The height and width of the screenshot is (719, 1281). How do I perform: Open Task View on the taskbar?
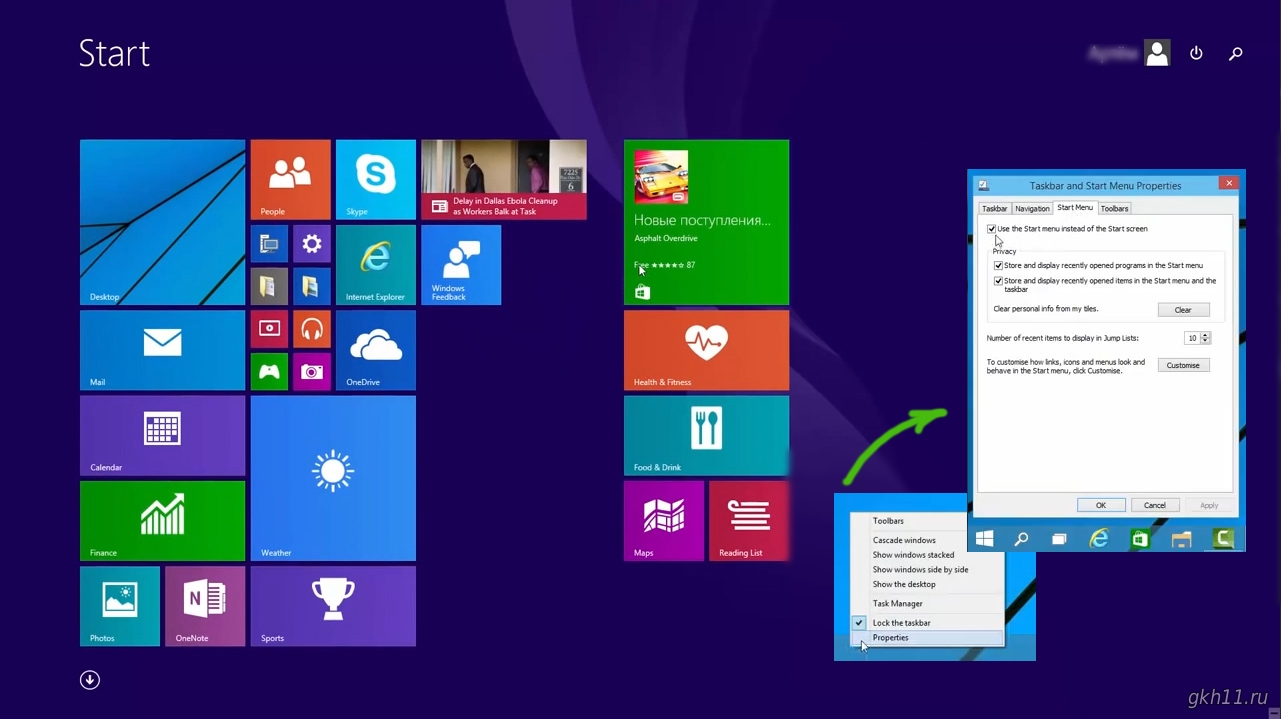click(1059, 539)
